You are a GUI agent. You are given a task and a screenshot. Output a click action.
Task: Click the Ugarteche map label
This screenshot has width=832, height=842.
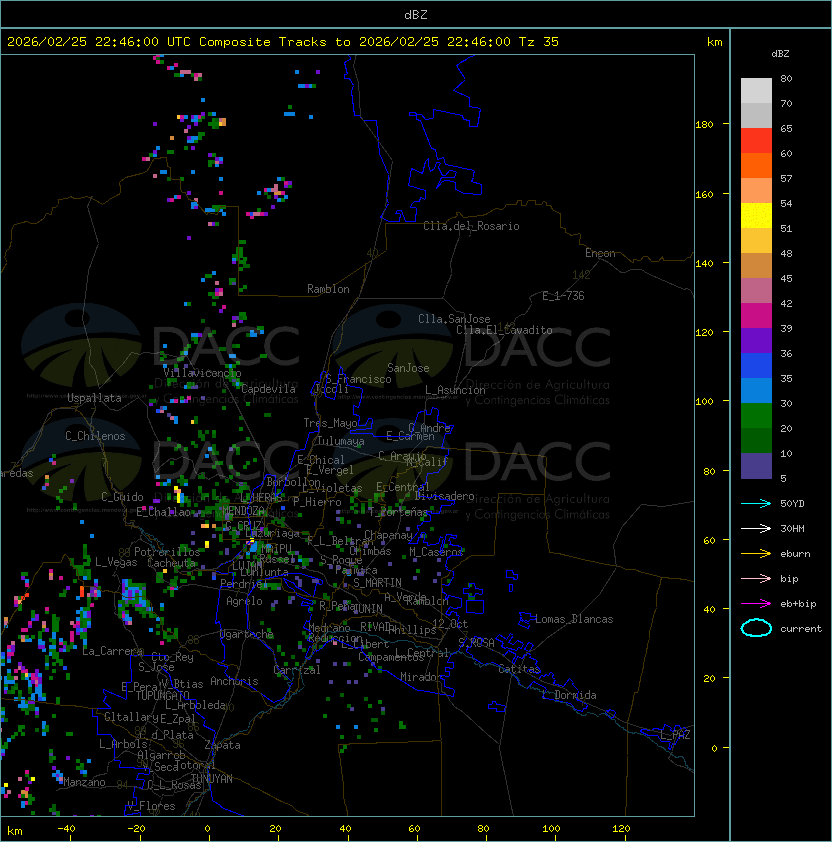[247, 634]
